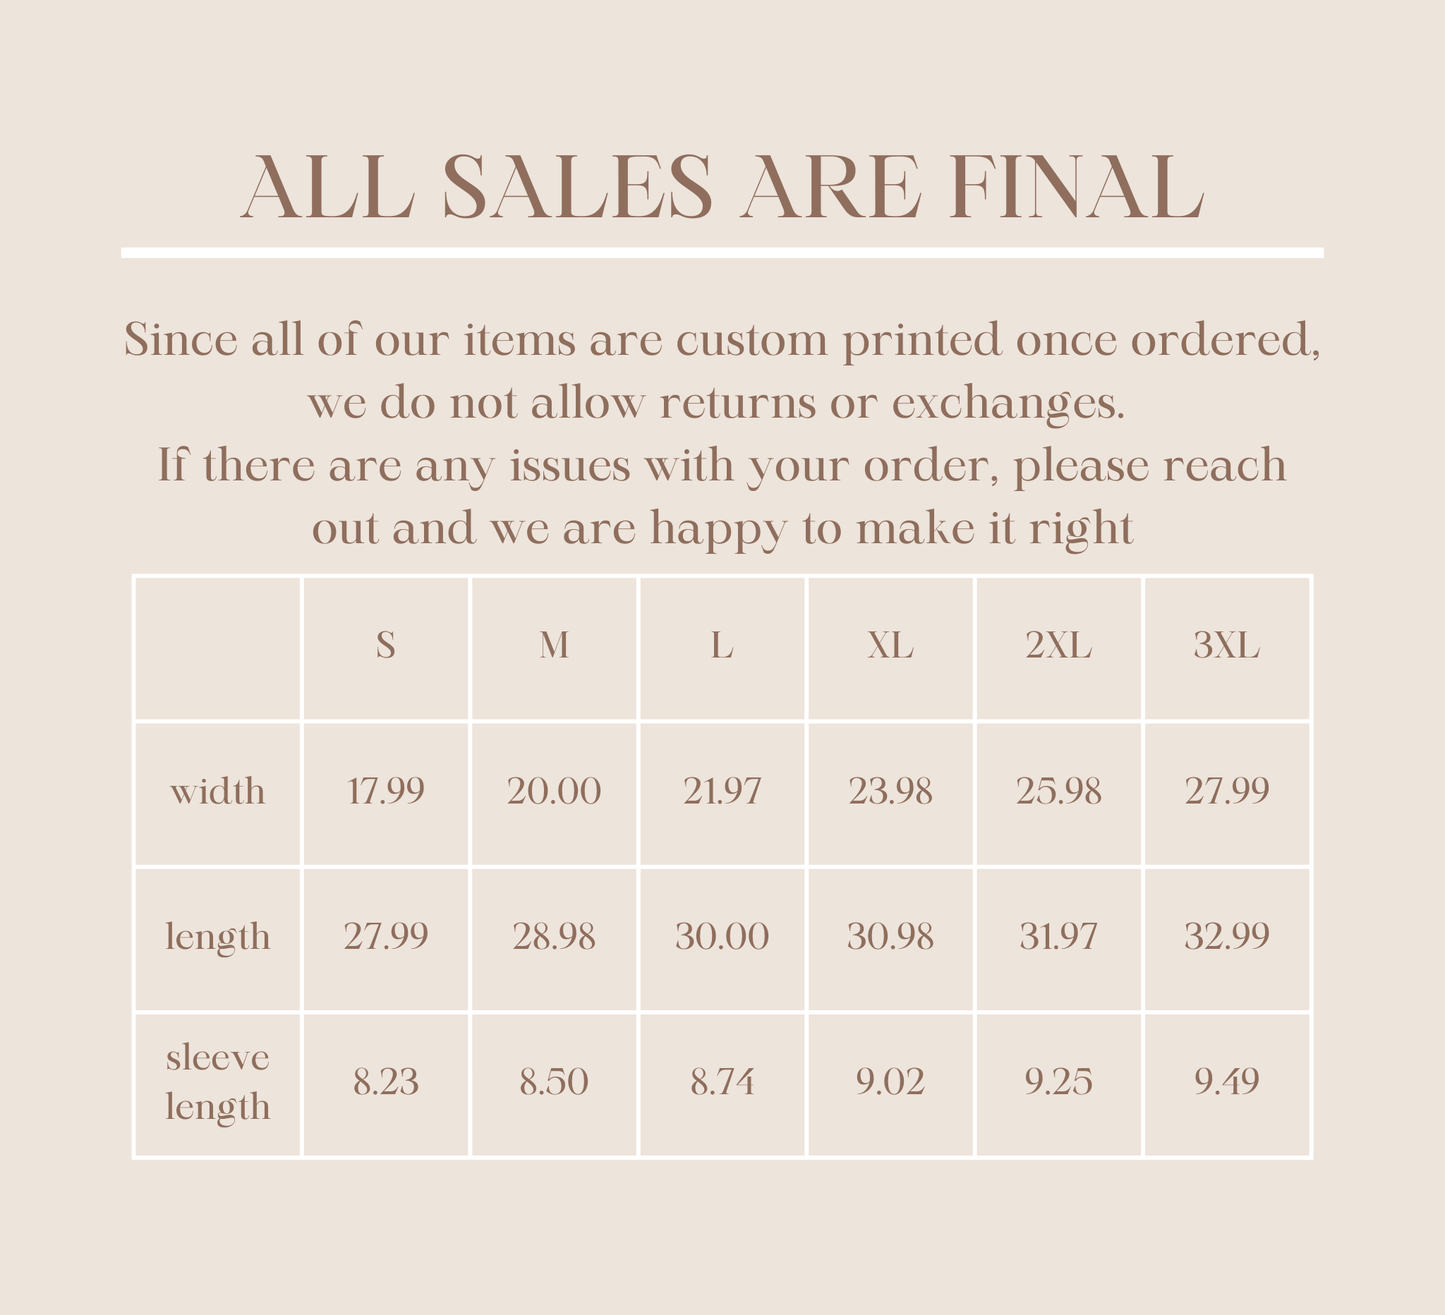Screen dimensions: 1445x1315
Task: Click the 20.00 width value for M
Action: [554, 792]
